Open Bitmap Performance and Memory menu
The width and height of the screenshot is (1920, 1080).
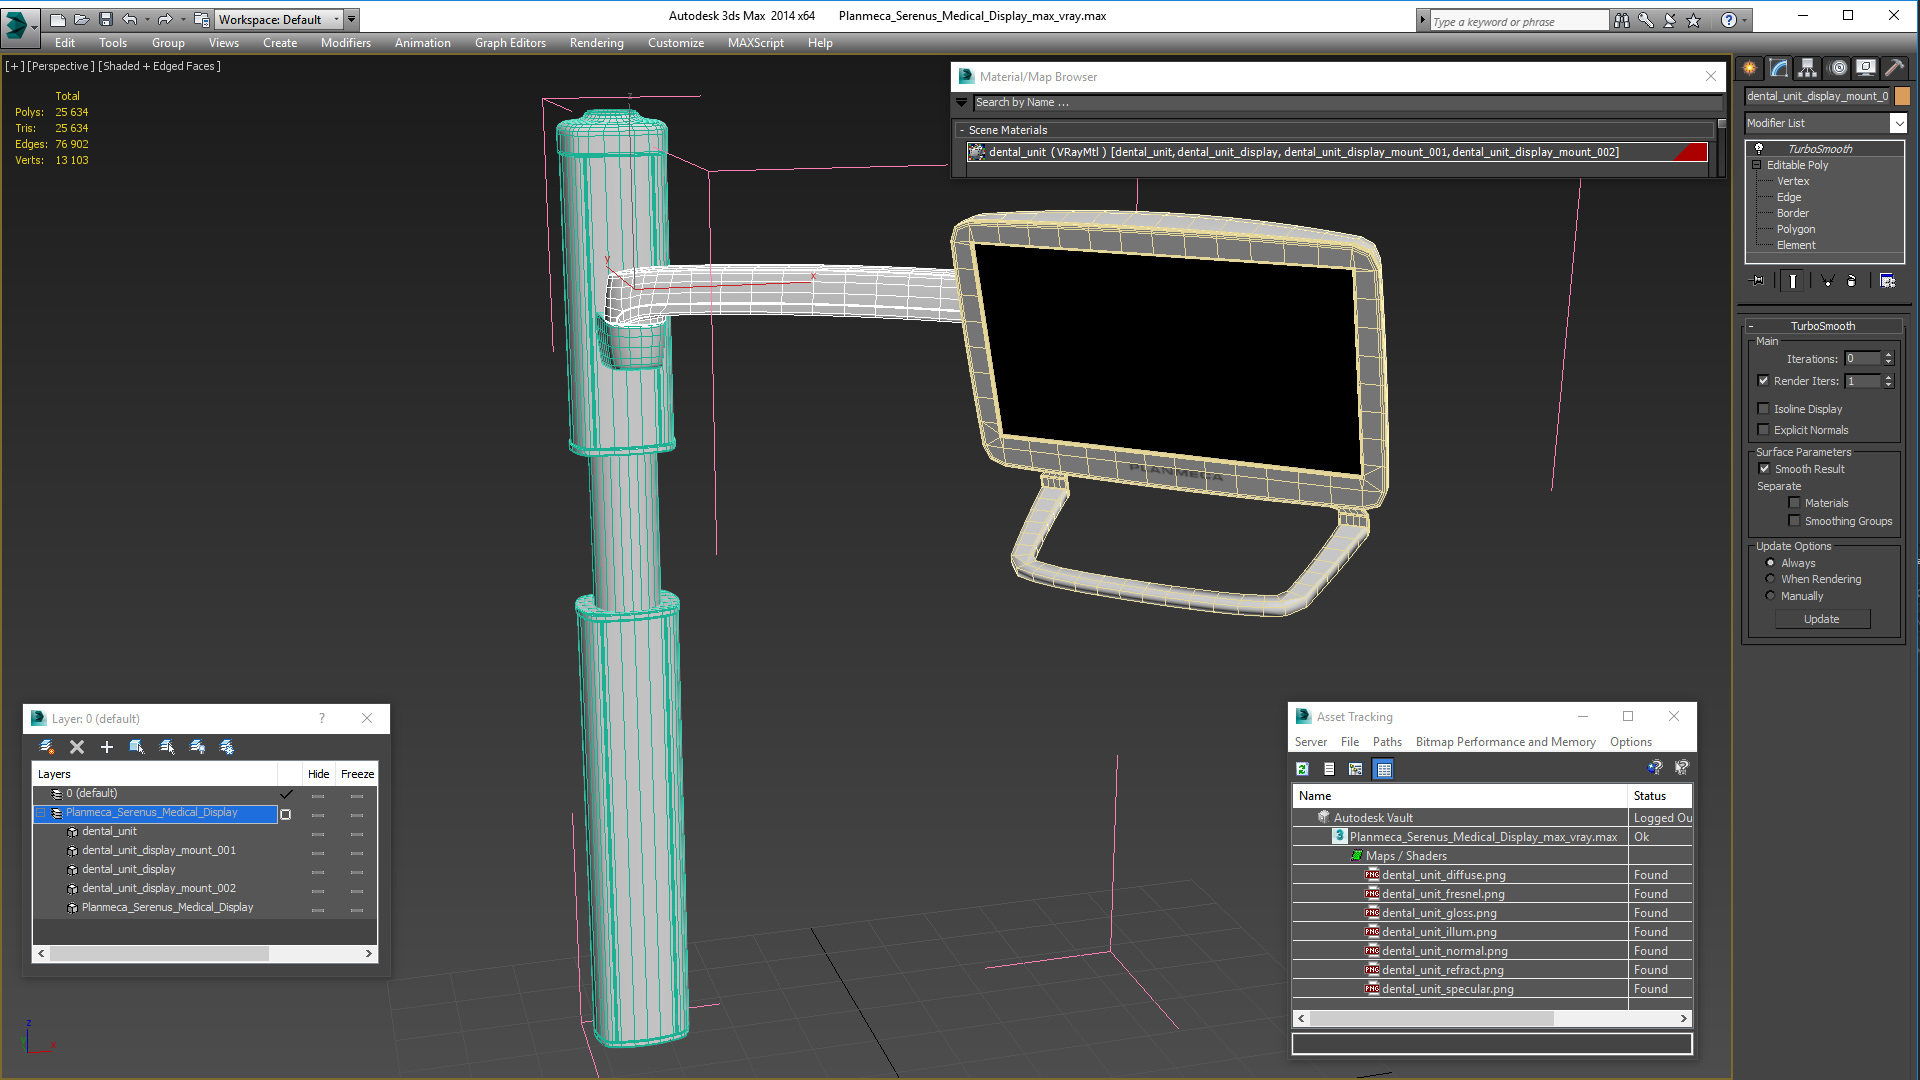(x=1505, y=742)
